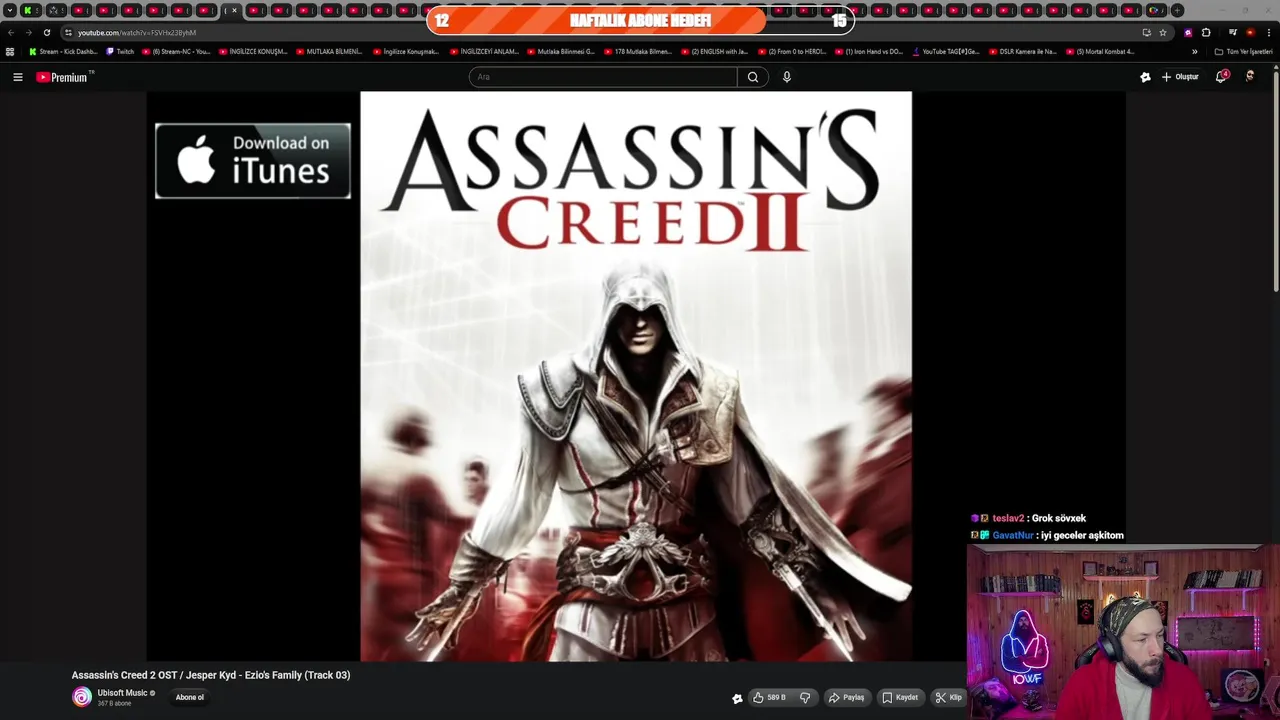This screenshot has width=1280, height=720.
Task: Open the MUTLAKA BİLMENİ... bookmark
Action: 329,51
